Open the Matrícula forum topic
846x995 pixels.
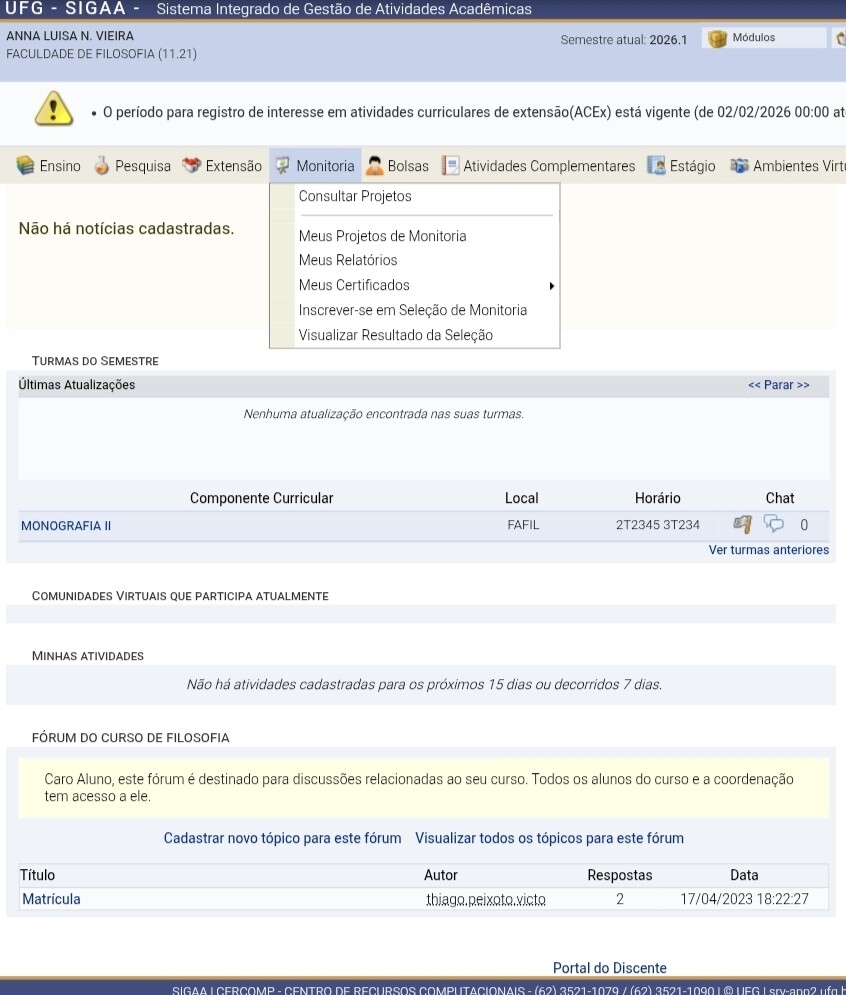coord(51,899)
